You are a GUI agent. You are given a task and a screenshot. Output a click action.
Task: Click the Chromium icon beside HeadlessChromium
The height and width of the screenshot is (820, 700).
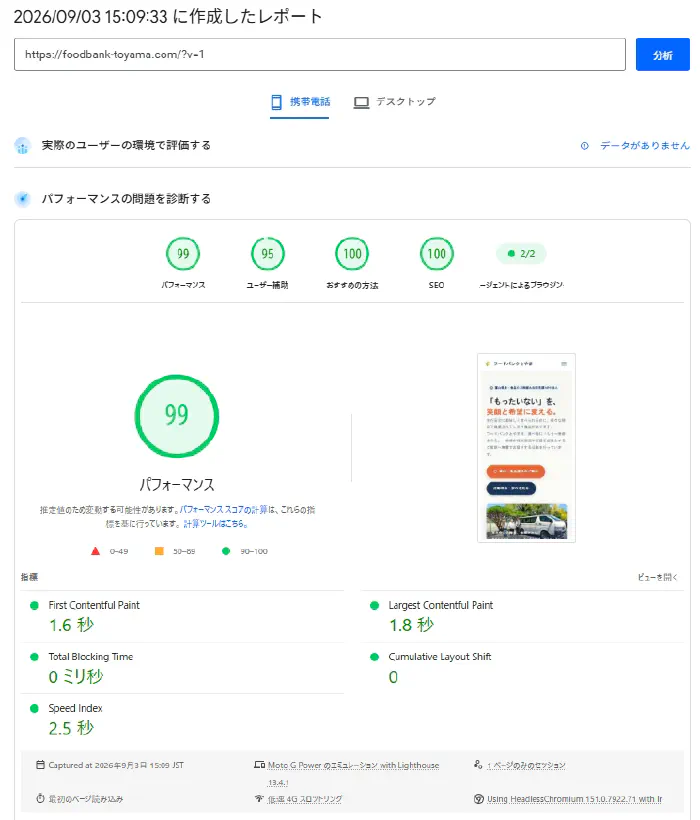(x=478, y=799)
